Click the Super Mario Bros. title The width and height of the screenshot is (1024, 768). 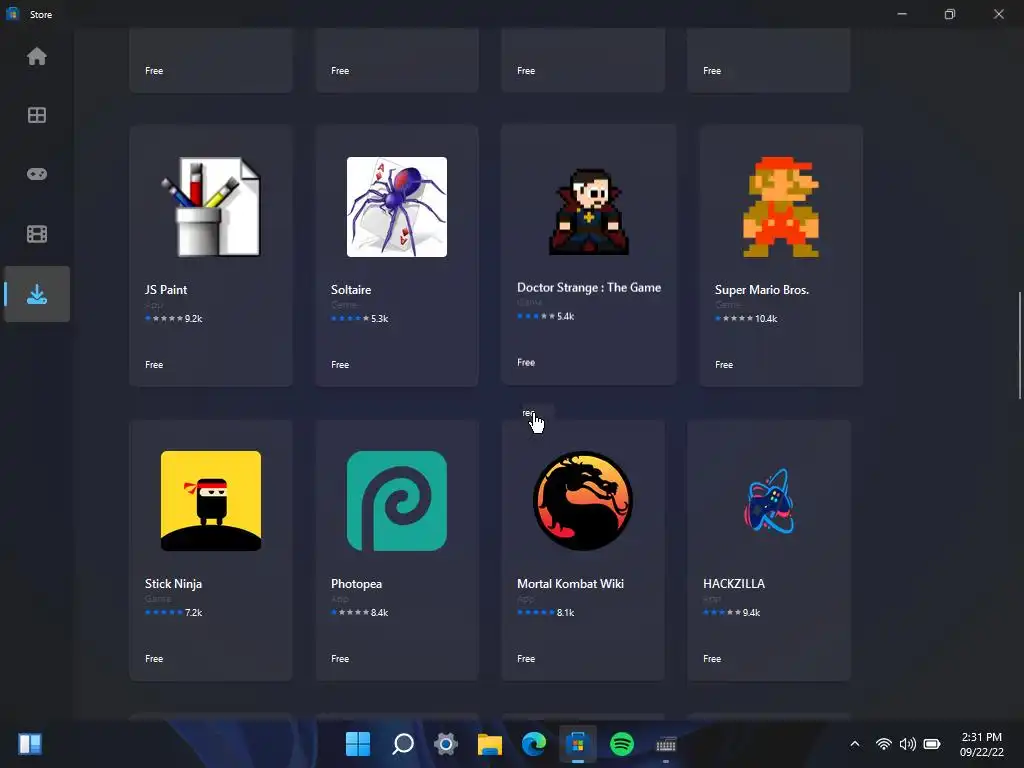(761, 290)
